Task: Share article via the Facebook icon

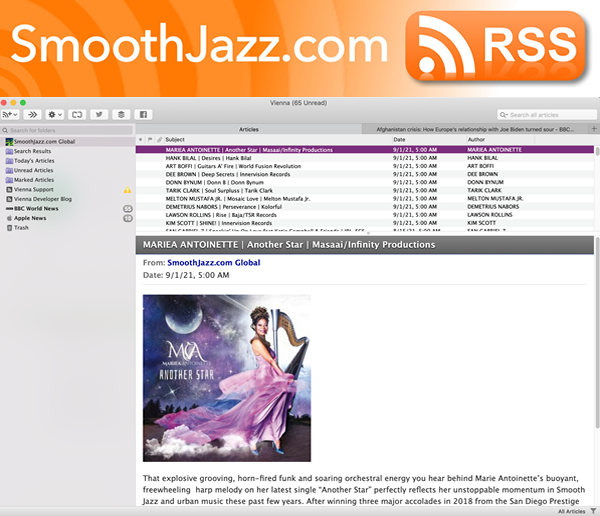Action: tap(143, 114)
